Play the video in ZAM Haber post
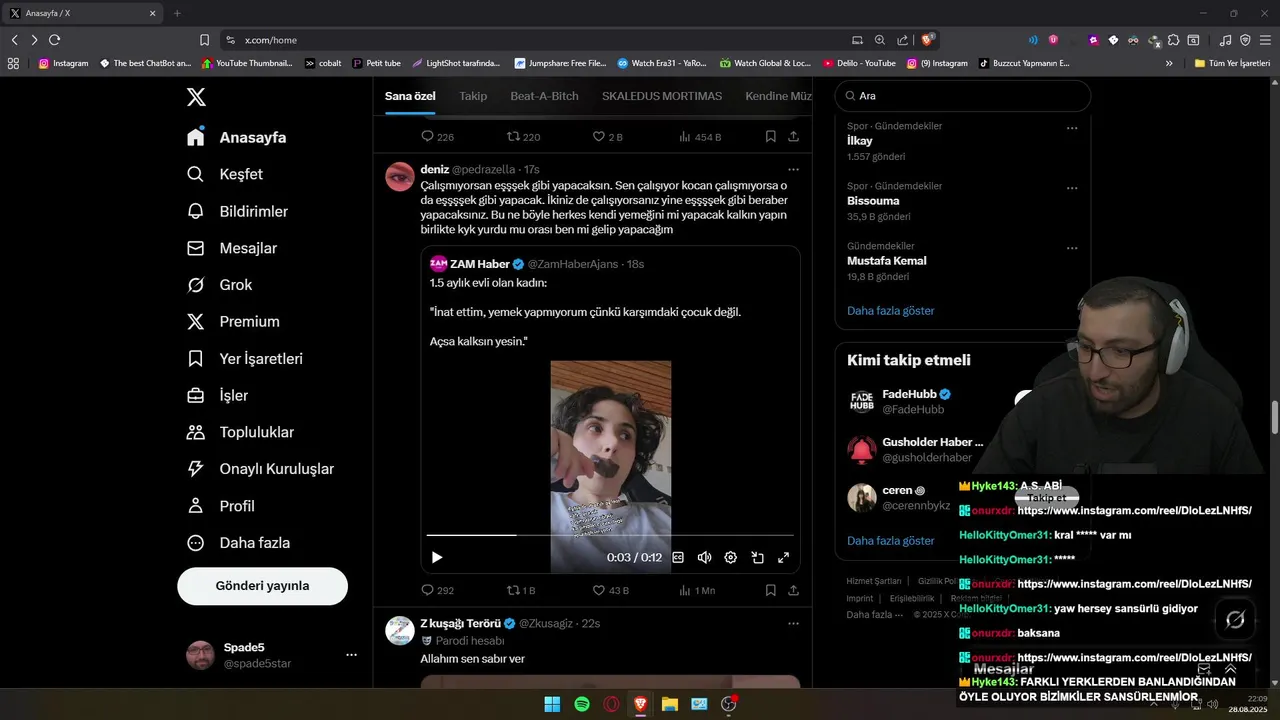The width and height of the screenshot is (1280, 720). pos(436,557)
